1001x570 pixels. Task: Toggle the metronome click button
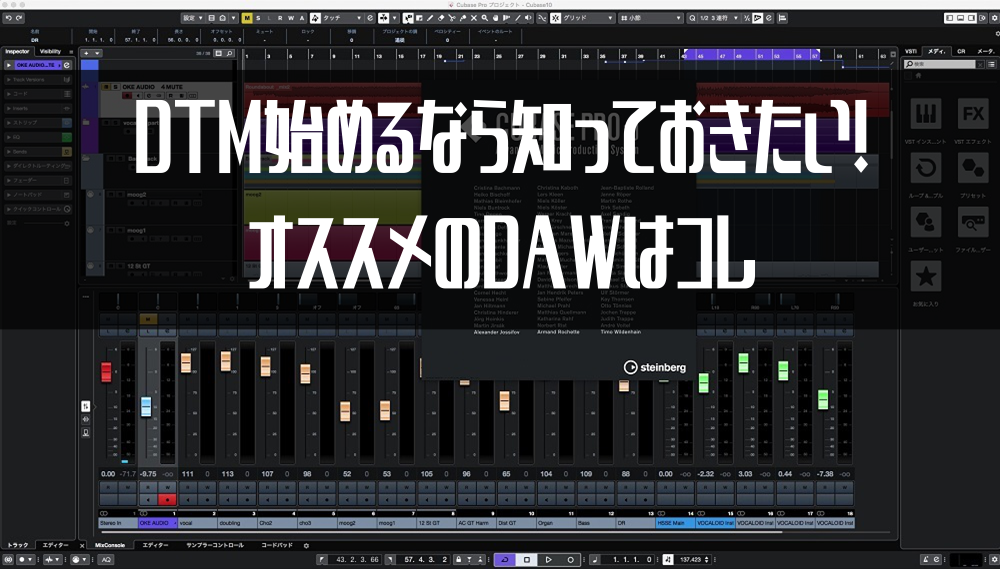click(926, 560)
